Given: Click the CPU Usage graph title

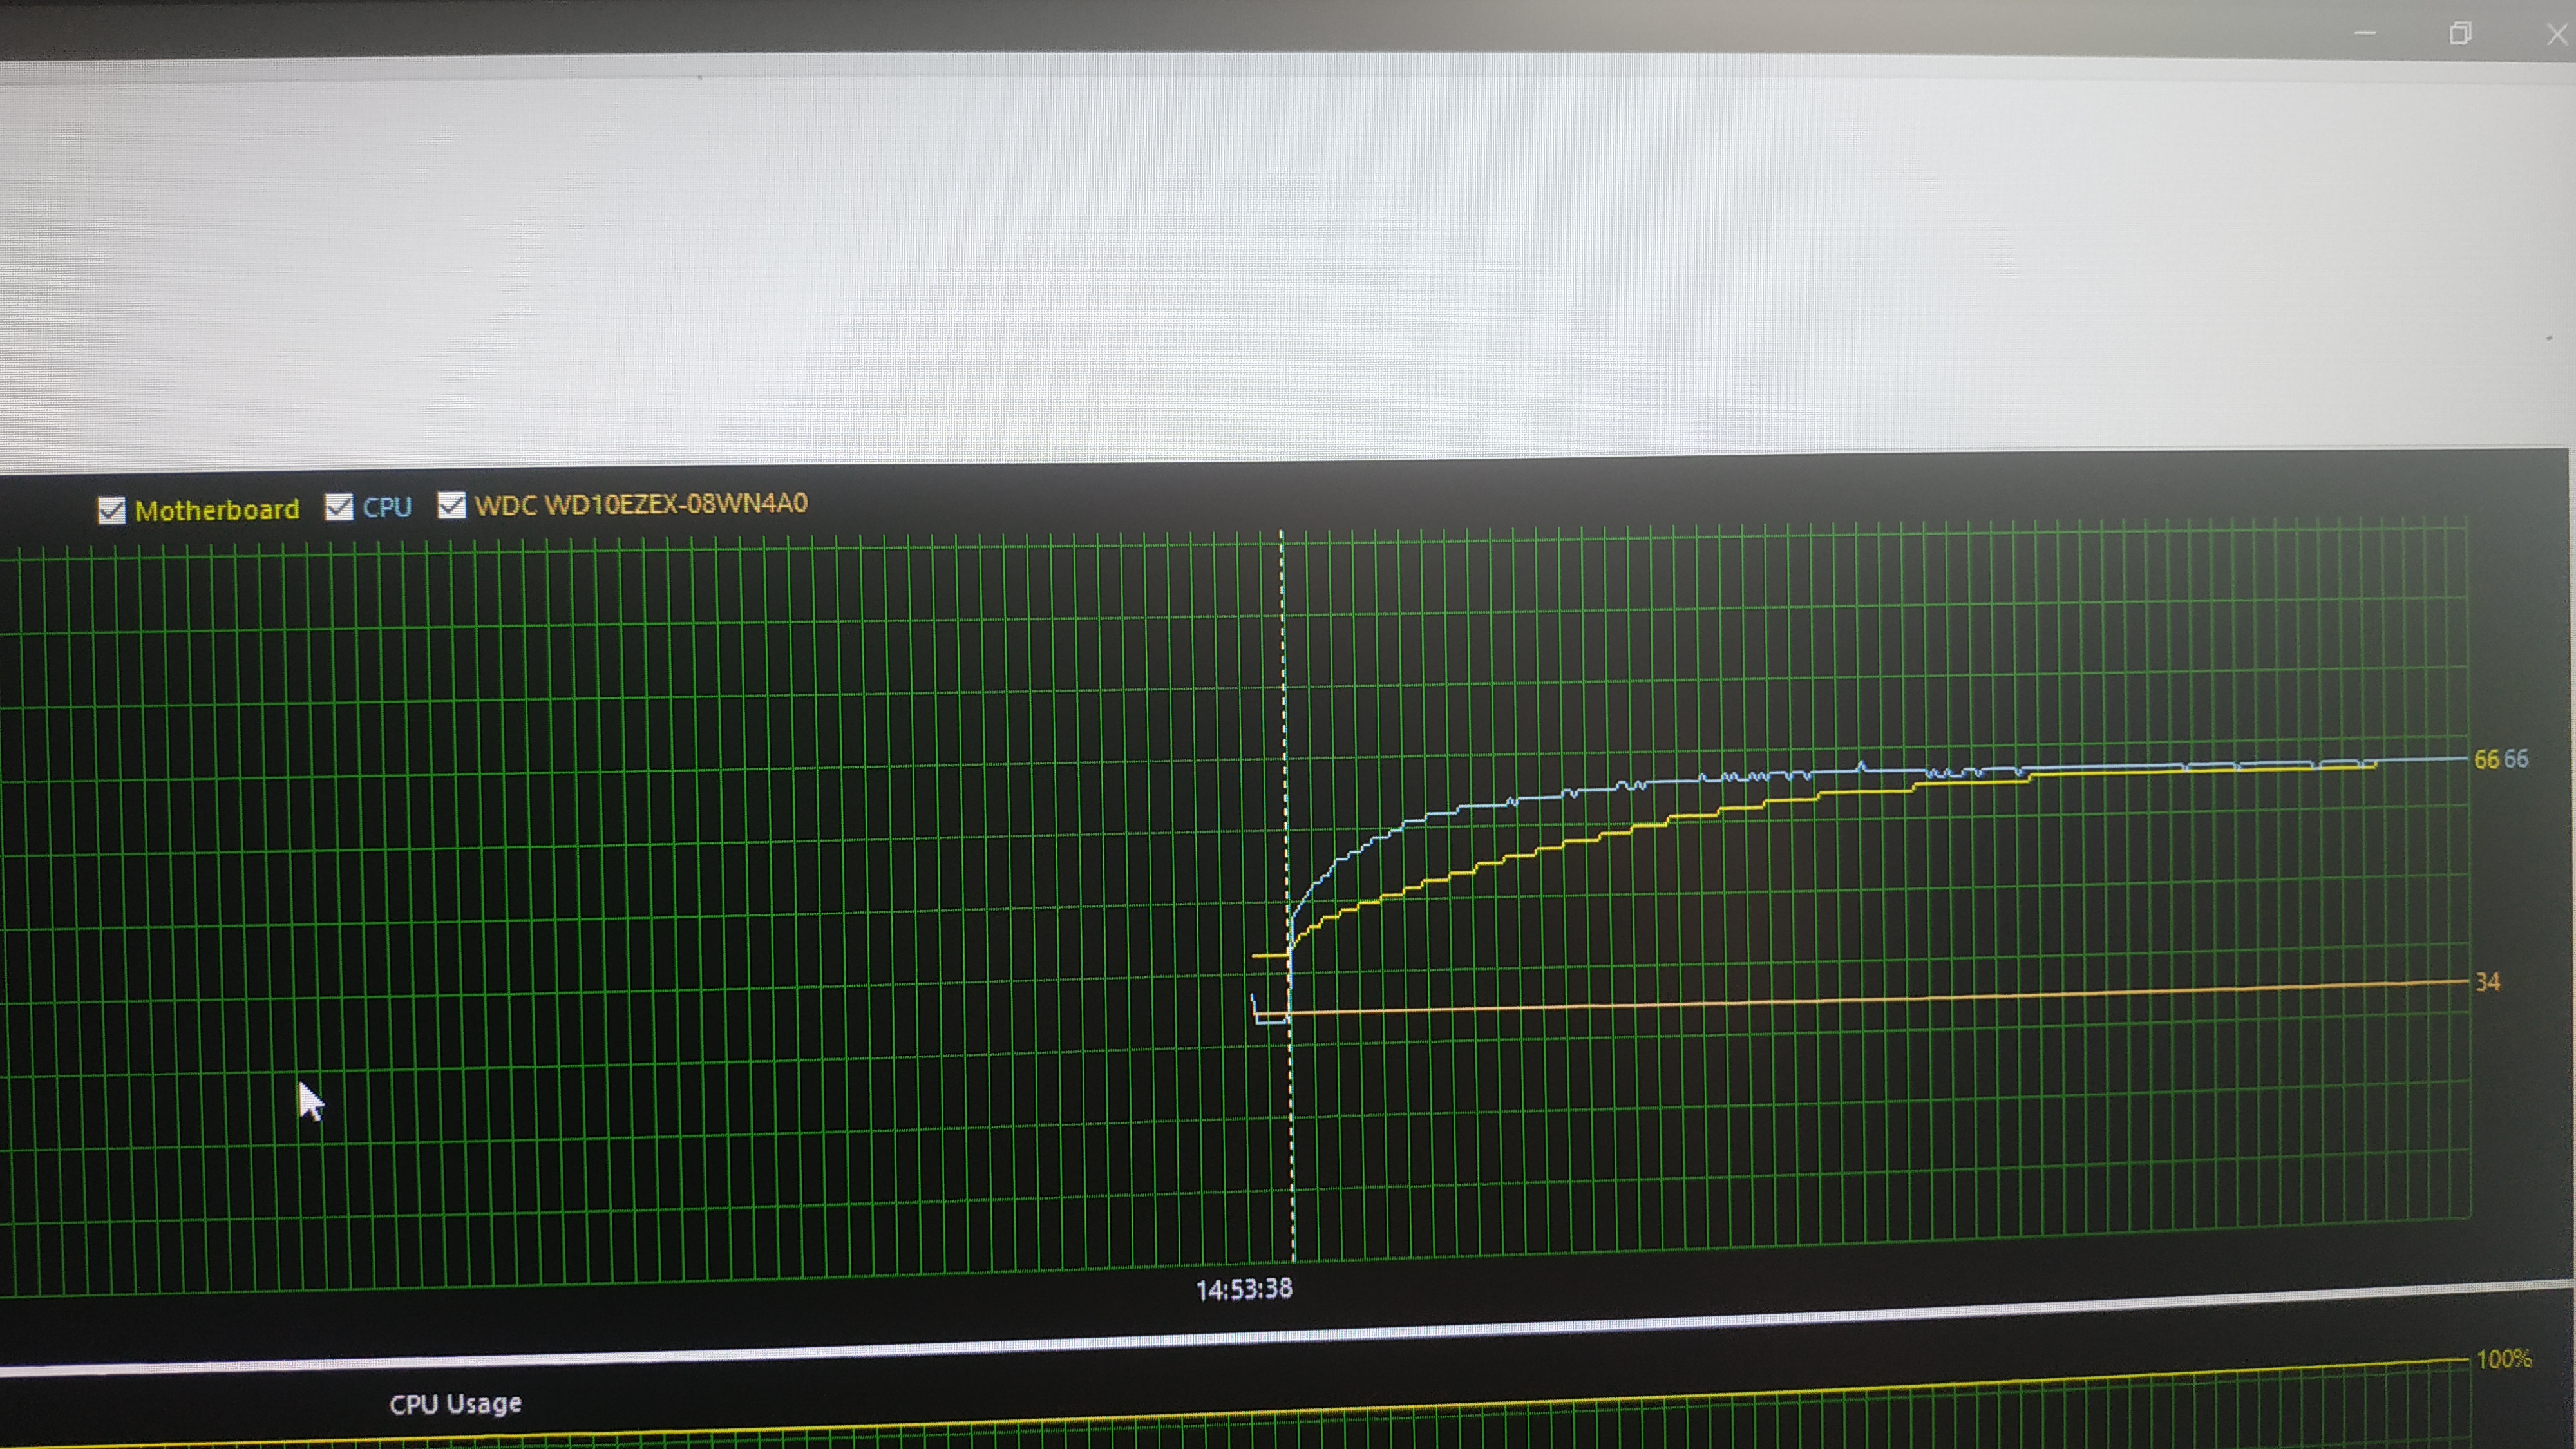Looking at the screenshot, I should pyautogui.click(x=455, y=1404).
